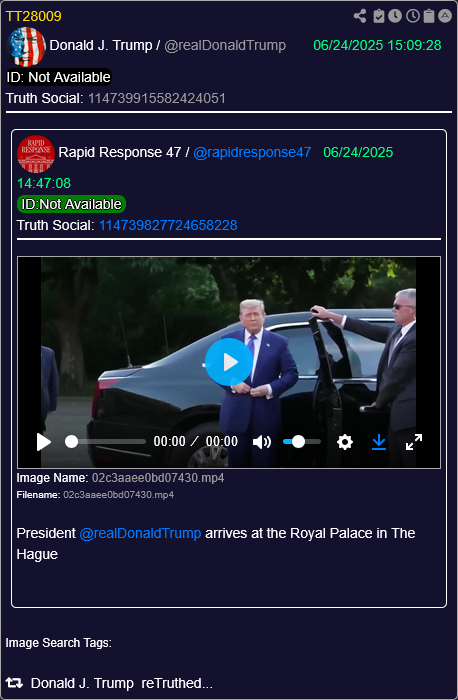458x700 pixels.
Task: Open the @rapidresponse47 profile link
Action: [x=252, y=152]
